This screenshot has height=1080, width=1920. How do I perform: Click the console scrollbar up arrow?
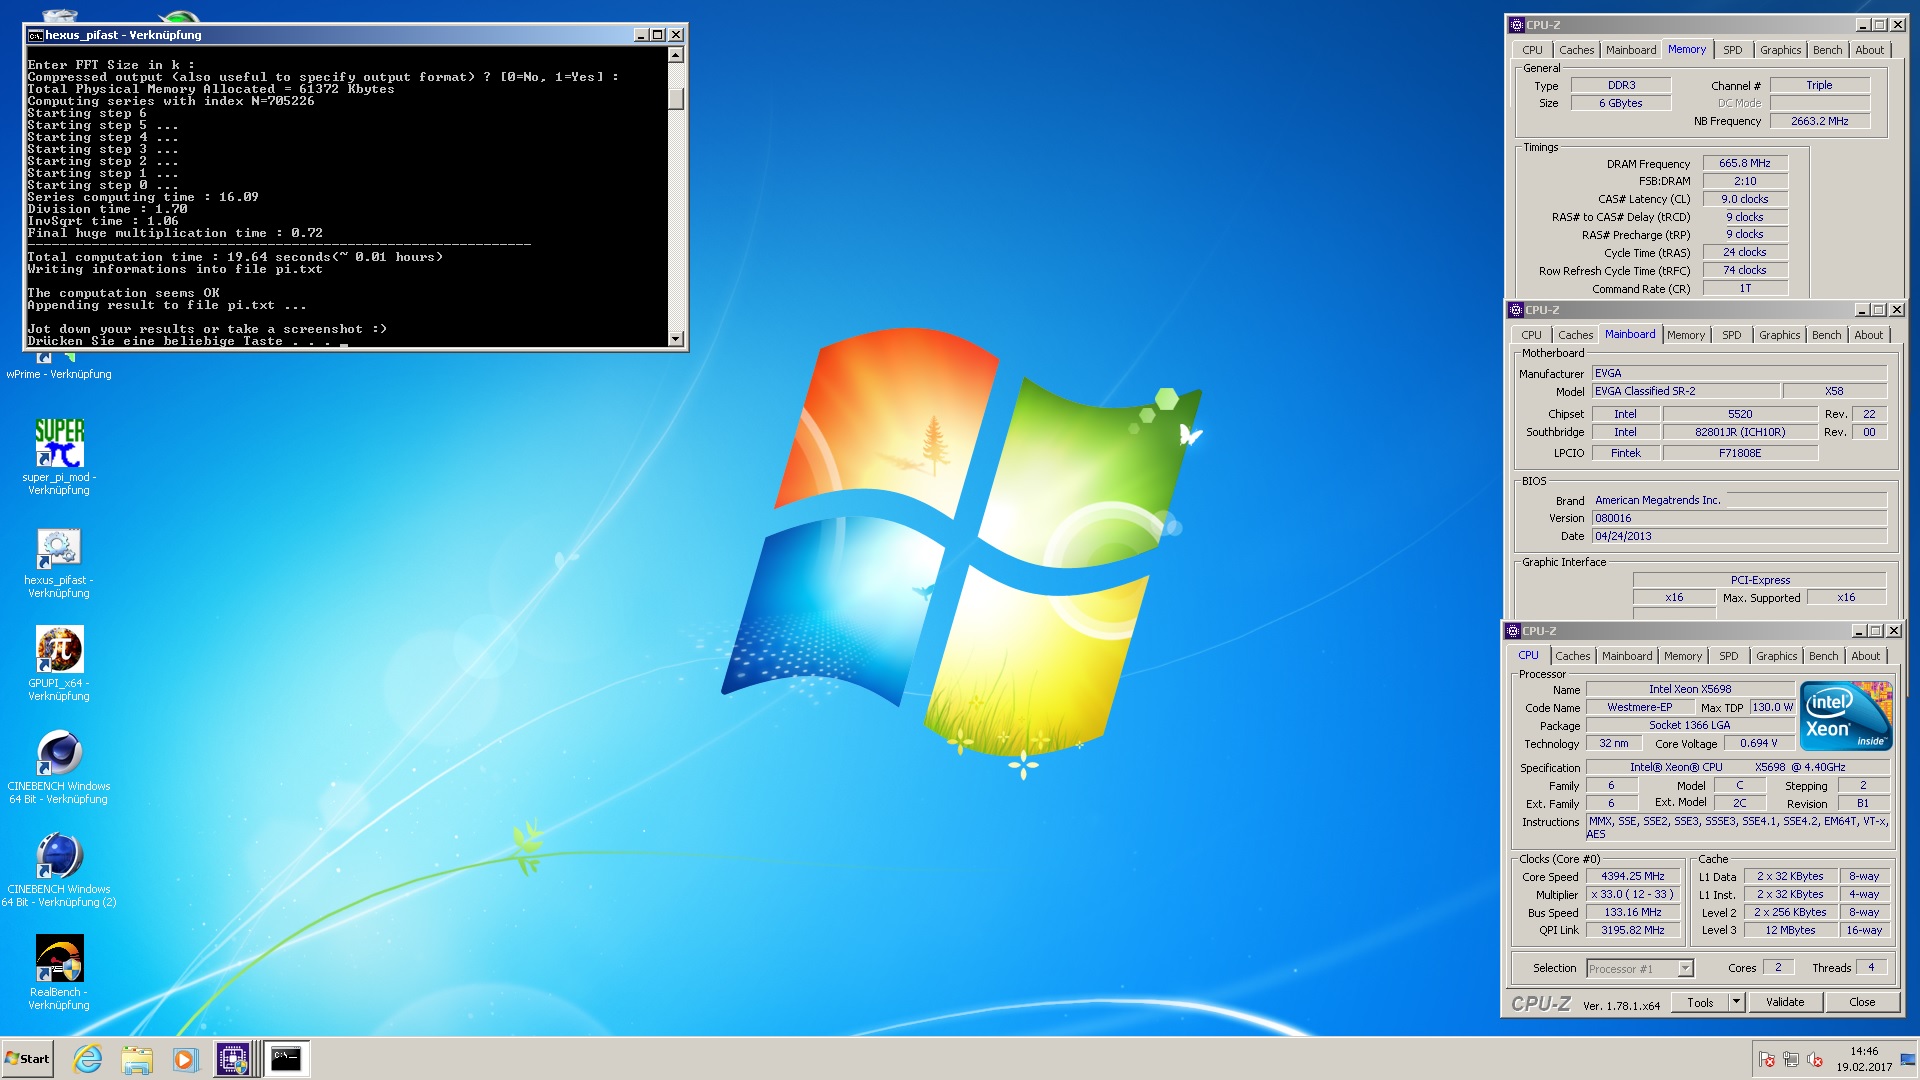(x=676, y=56)
